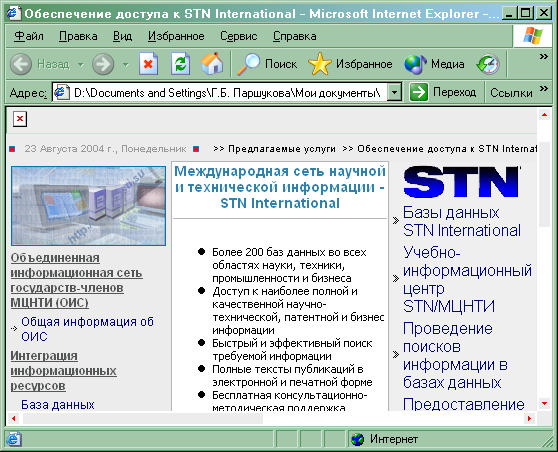Click the page icon in address bar
The height and width of the screenshot is (452, 558).
pos(62,93)
